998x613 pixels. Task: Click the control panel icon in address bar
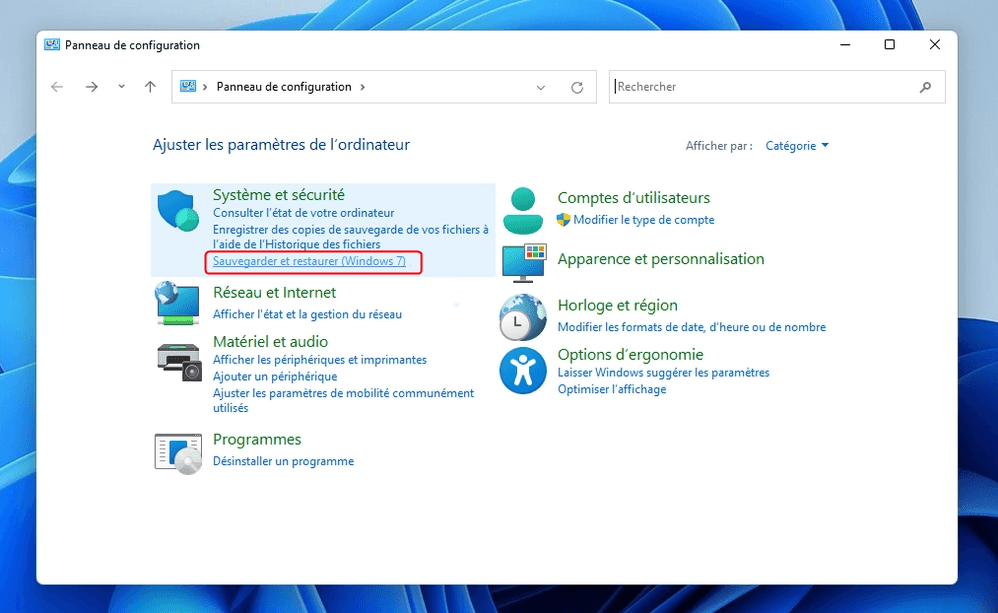tap(188, 86)
